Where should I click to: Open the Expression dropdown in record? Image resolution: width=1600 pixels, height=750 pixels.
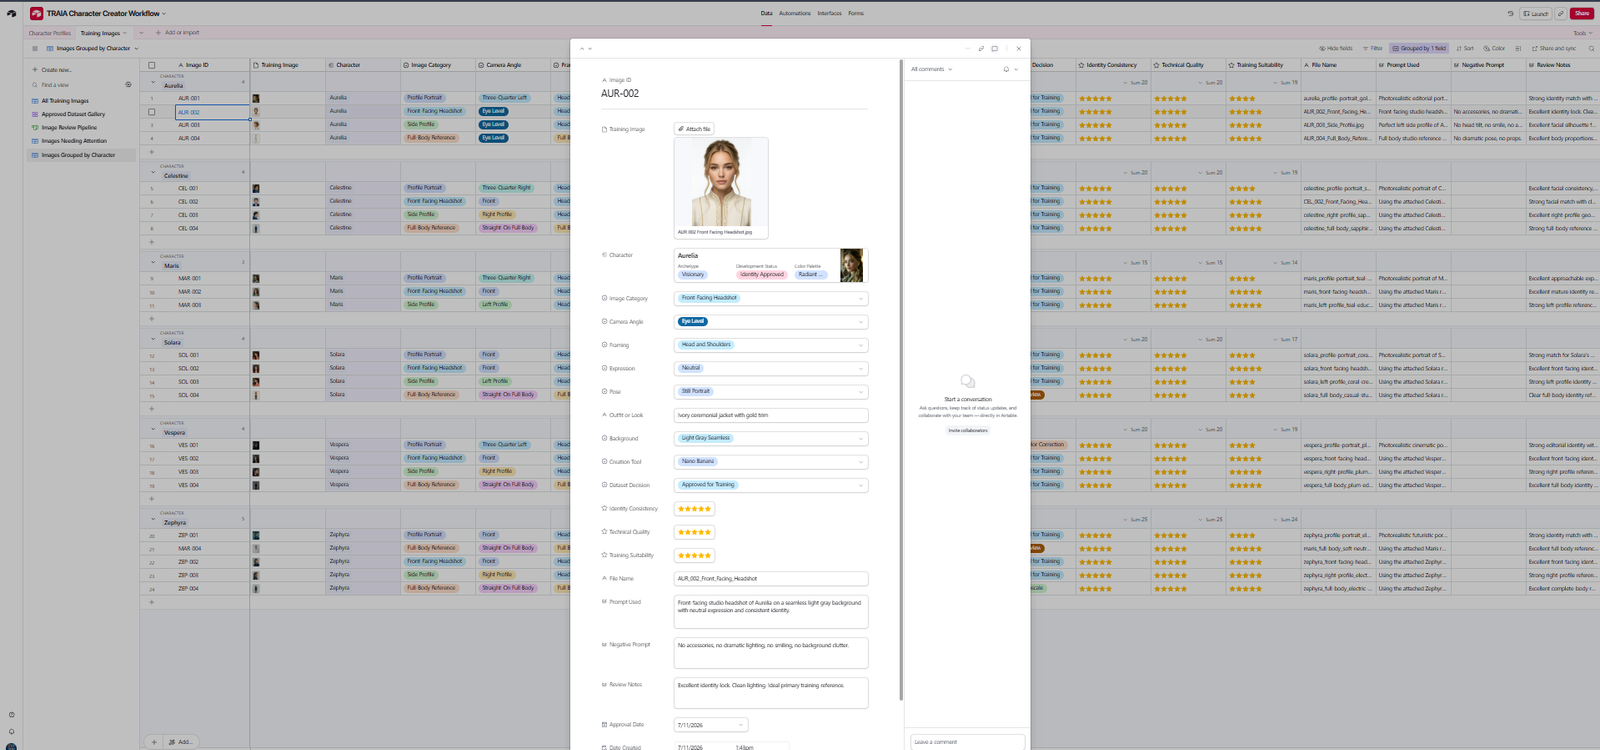tap(771, 368)
